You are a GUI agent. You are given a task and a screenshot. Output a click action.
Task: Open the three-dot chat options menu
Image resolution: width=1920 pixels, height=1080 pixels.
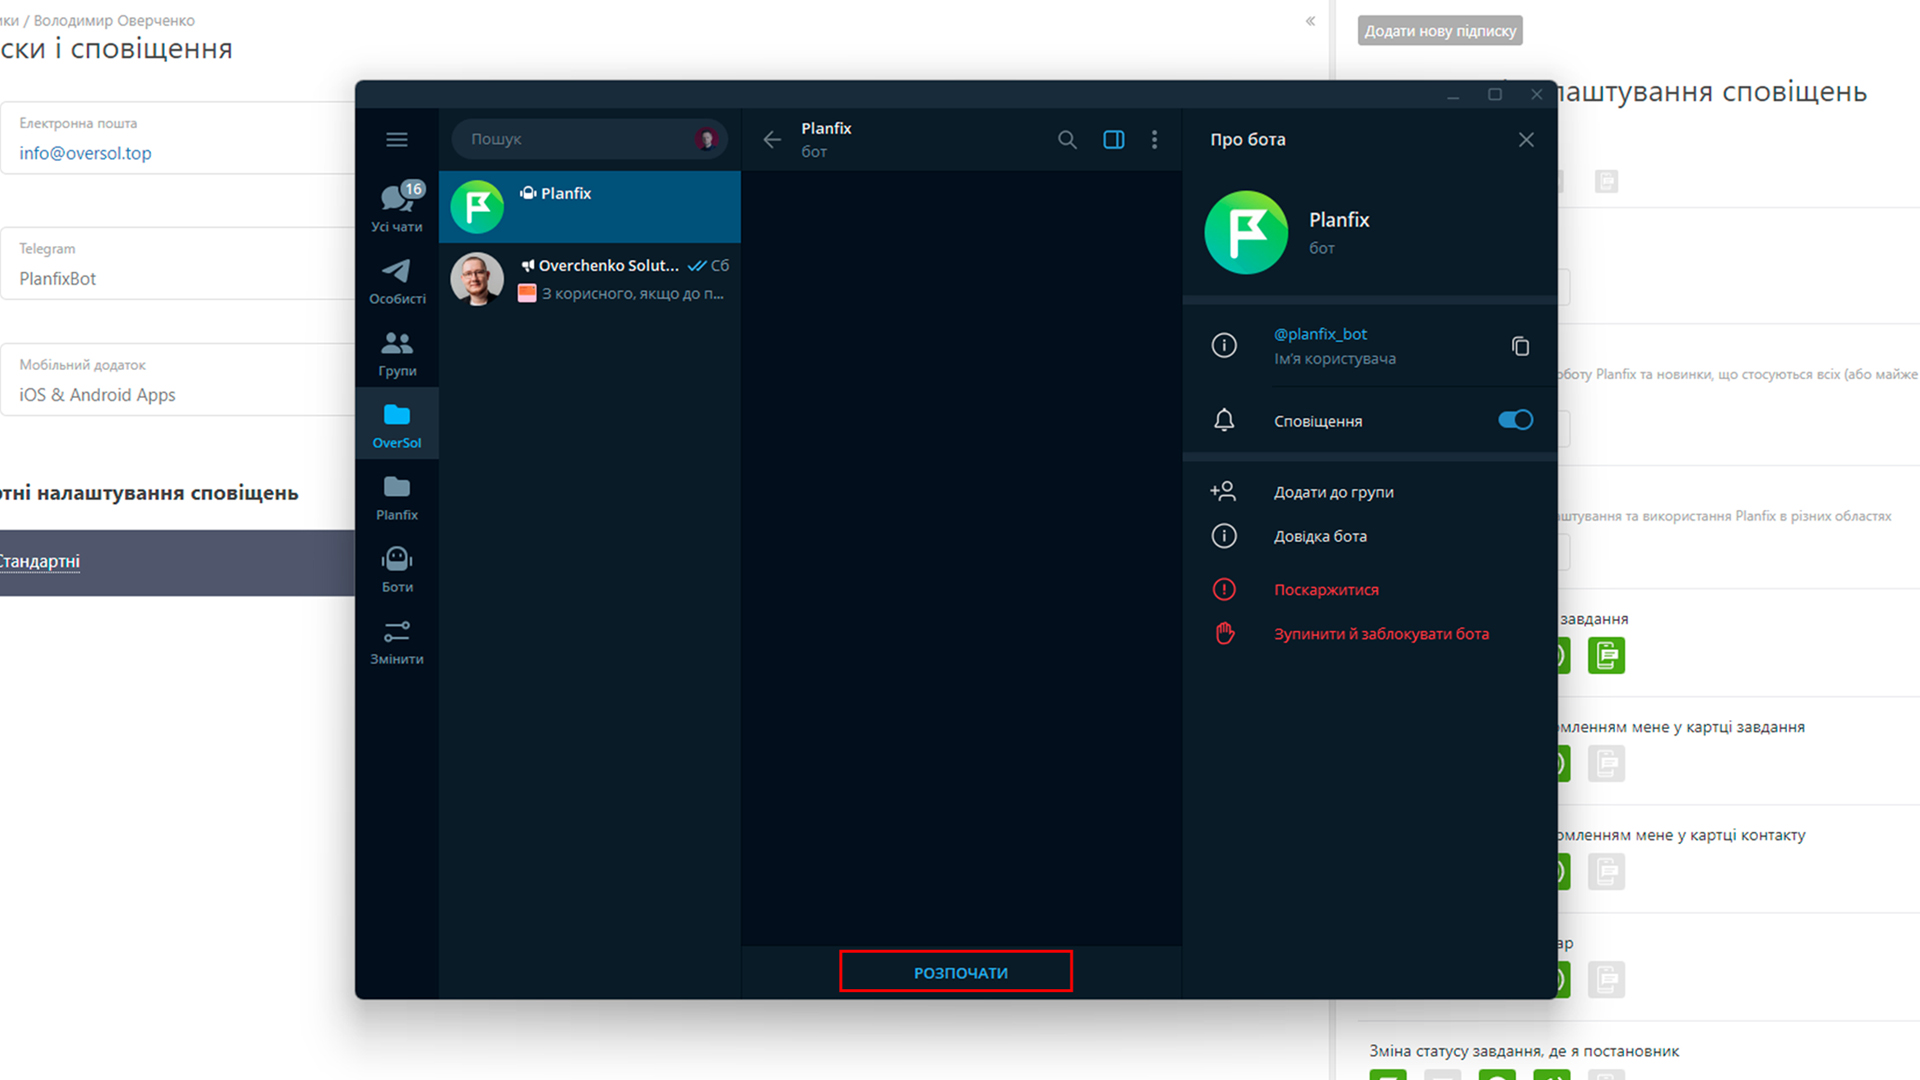1155,140
